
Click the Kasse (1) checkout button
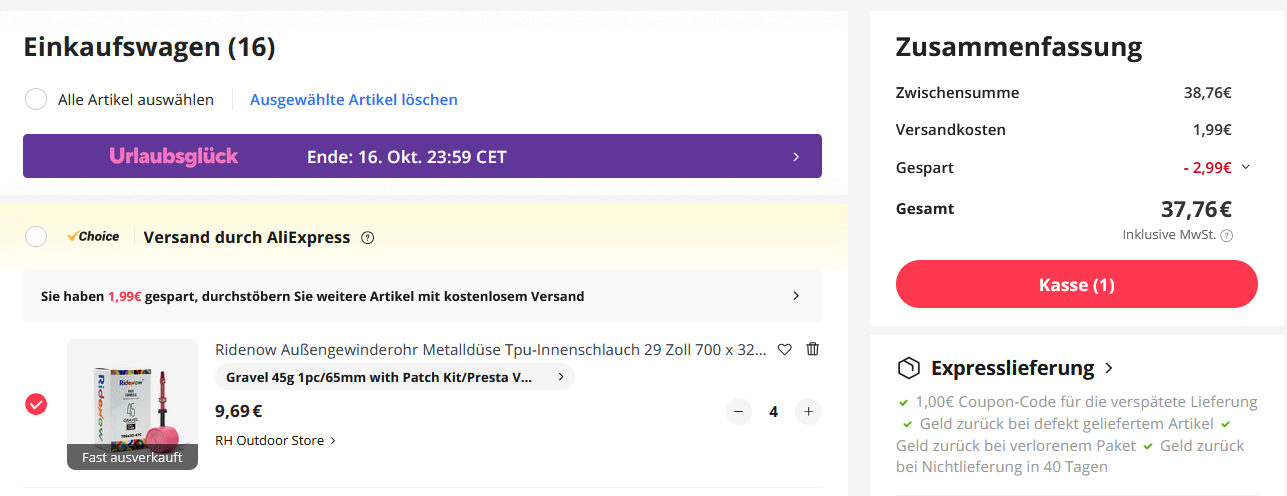tap(1076, 285)
